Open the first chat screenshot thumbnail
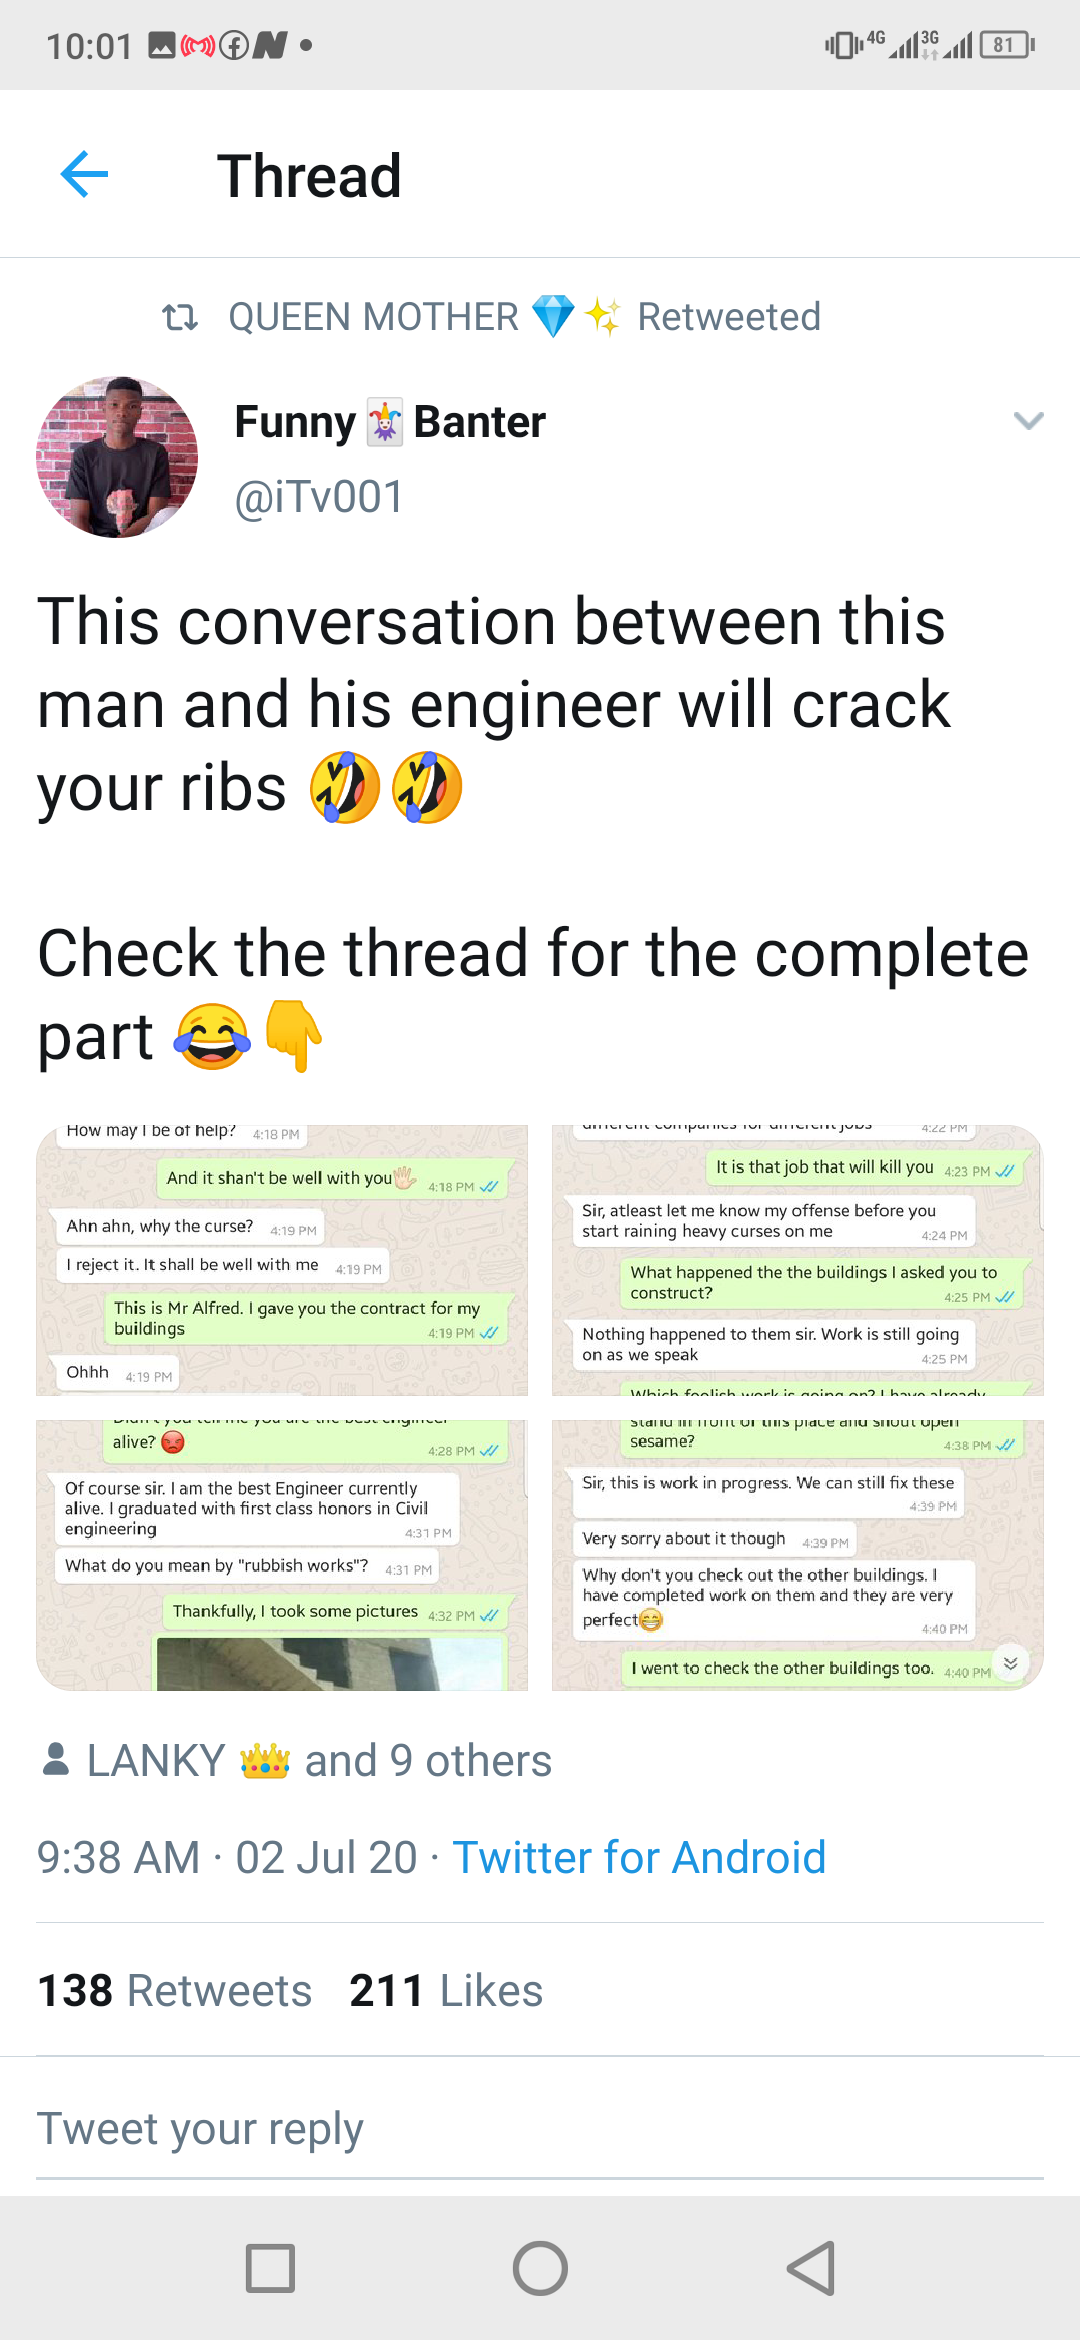 [282, 1260]
